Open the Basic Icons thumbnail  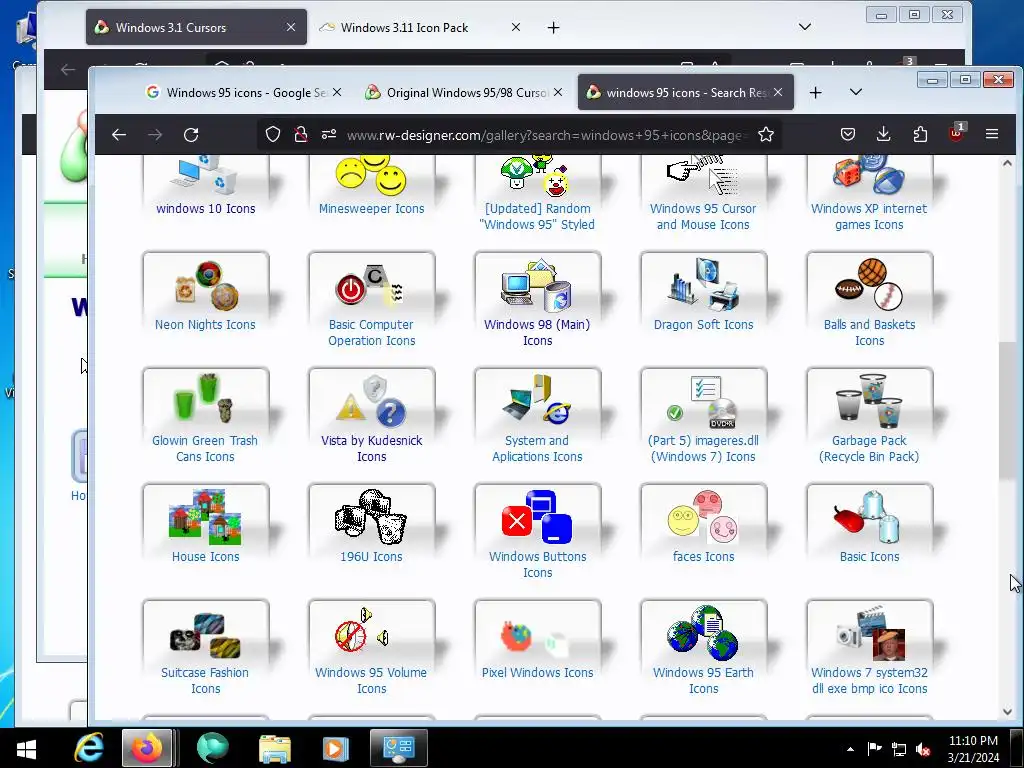[870, 517]
